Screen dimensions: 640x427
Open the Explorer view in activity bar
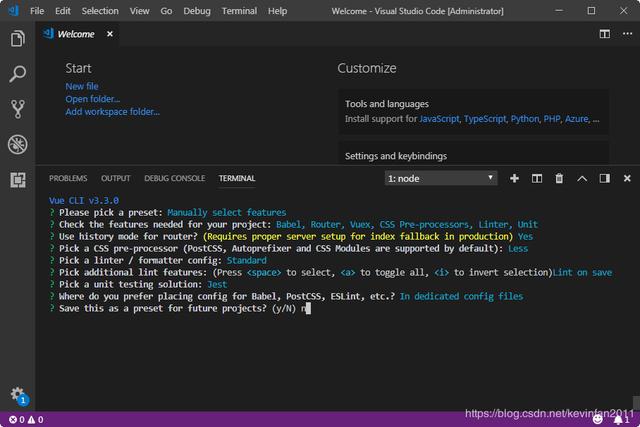[x=18, y=39]
